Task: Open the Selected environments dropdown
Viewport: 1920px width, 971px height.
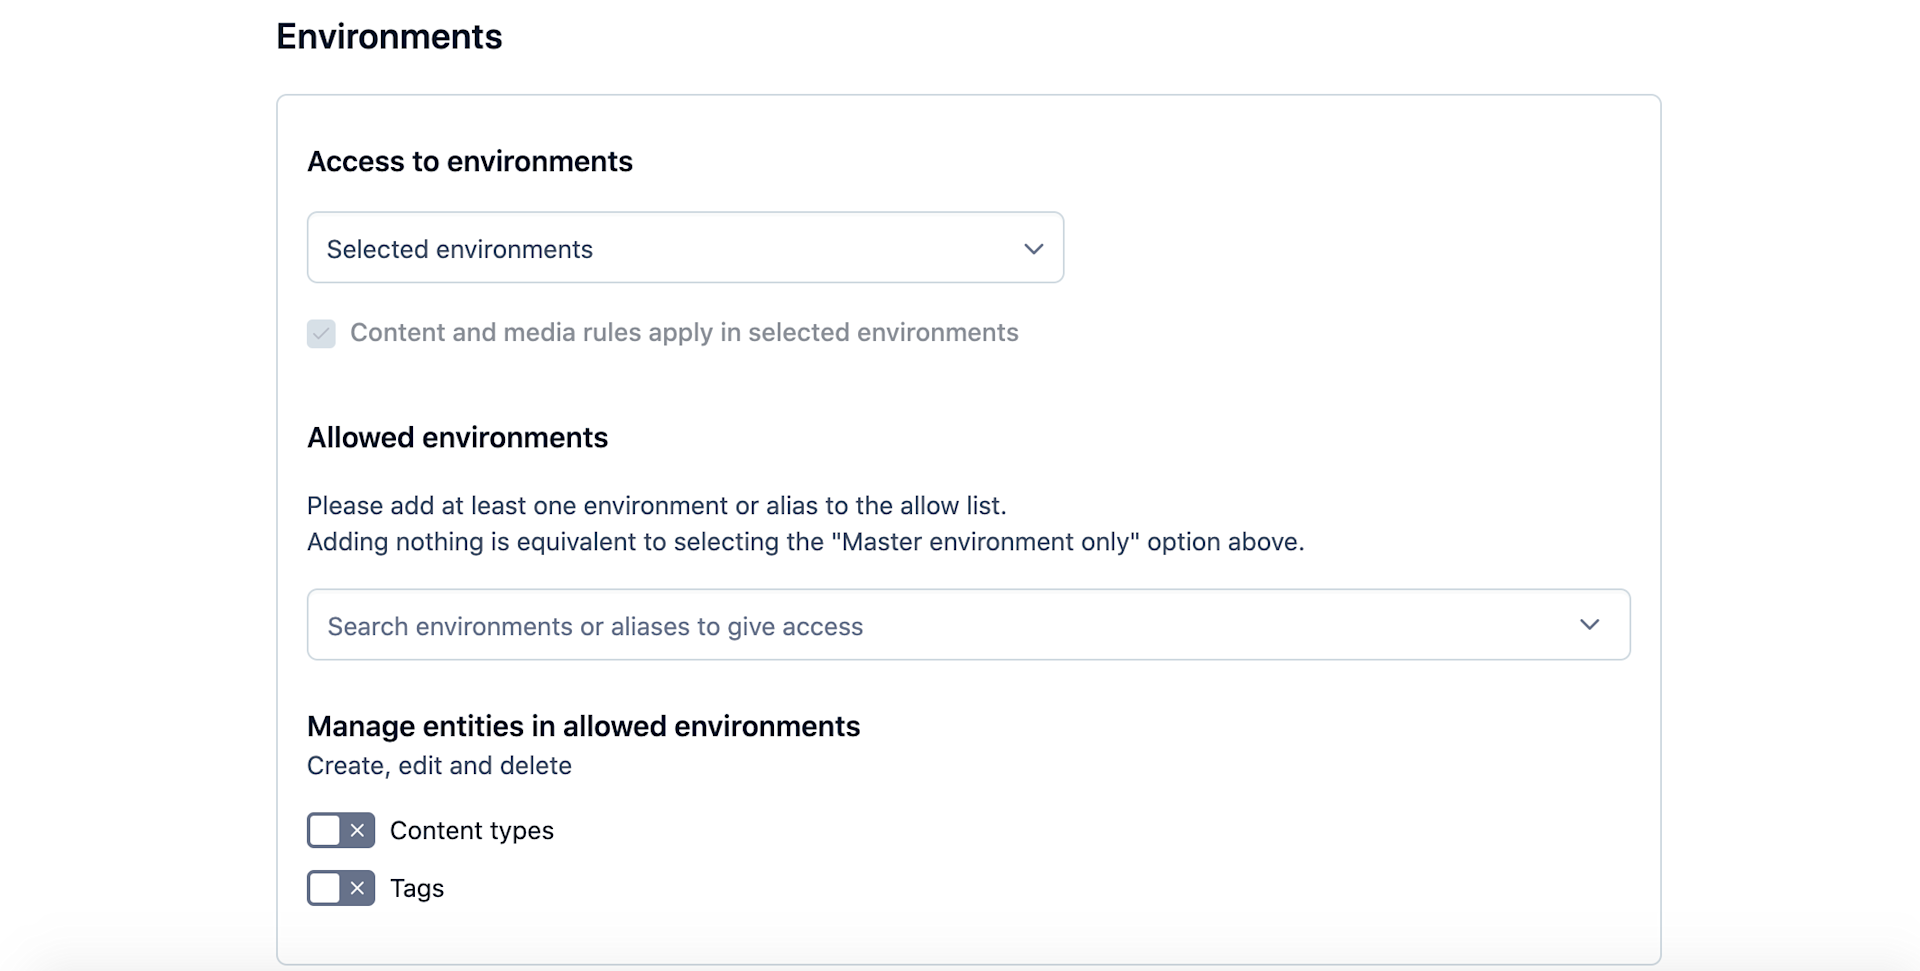Action: (x=685, y=247)
